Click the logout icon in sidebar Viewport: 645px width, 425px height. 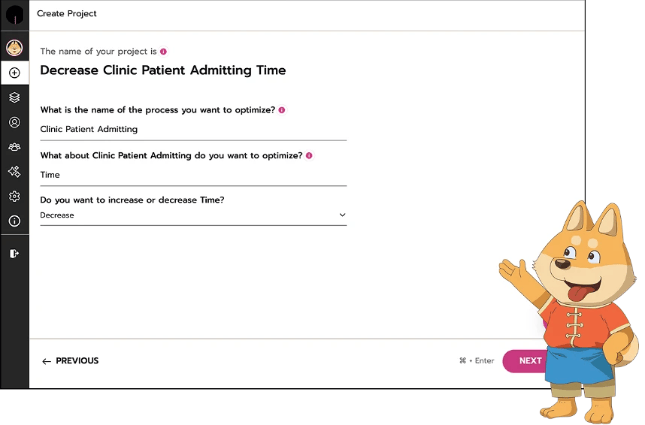14,254
